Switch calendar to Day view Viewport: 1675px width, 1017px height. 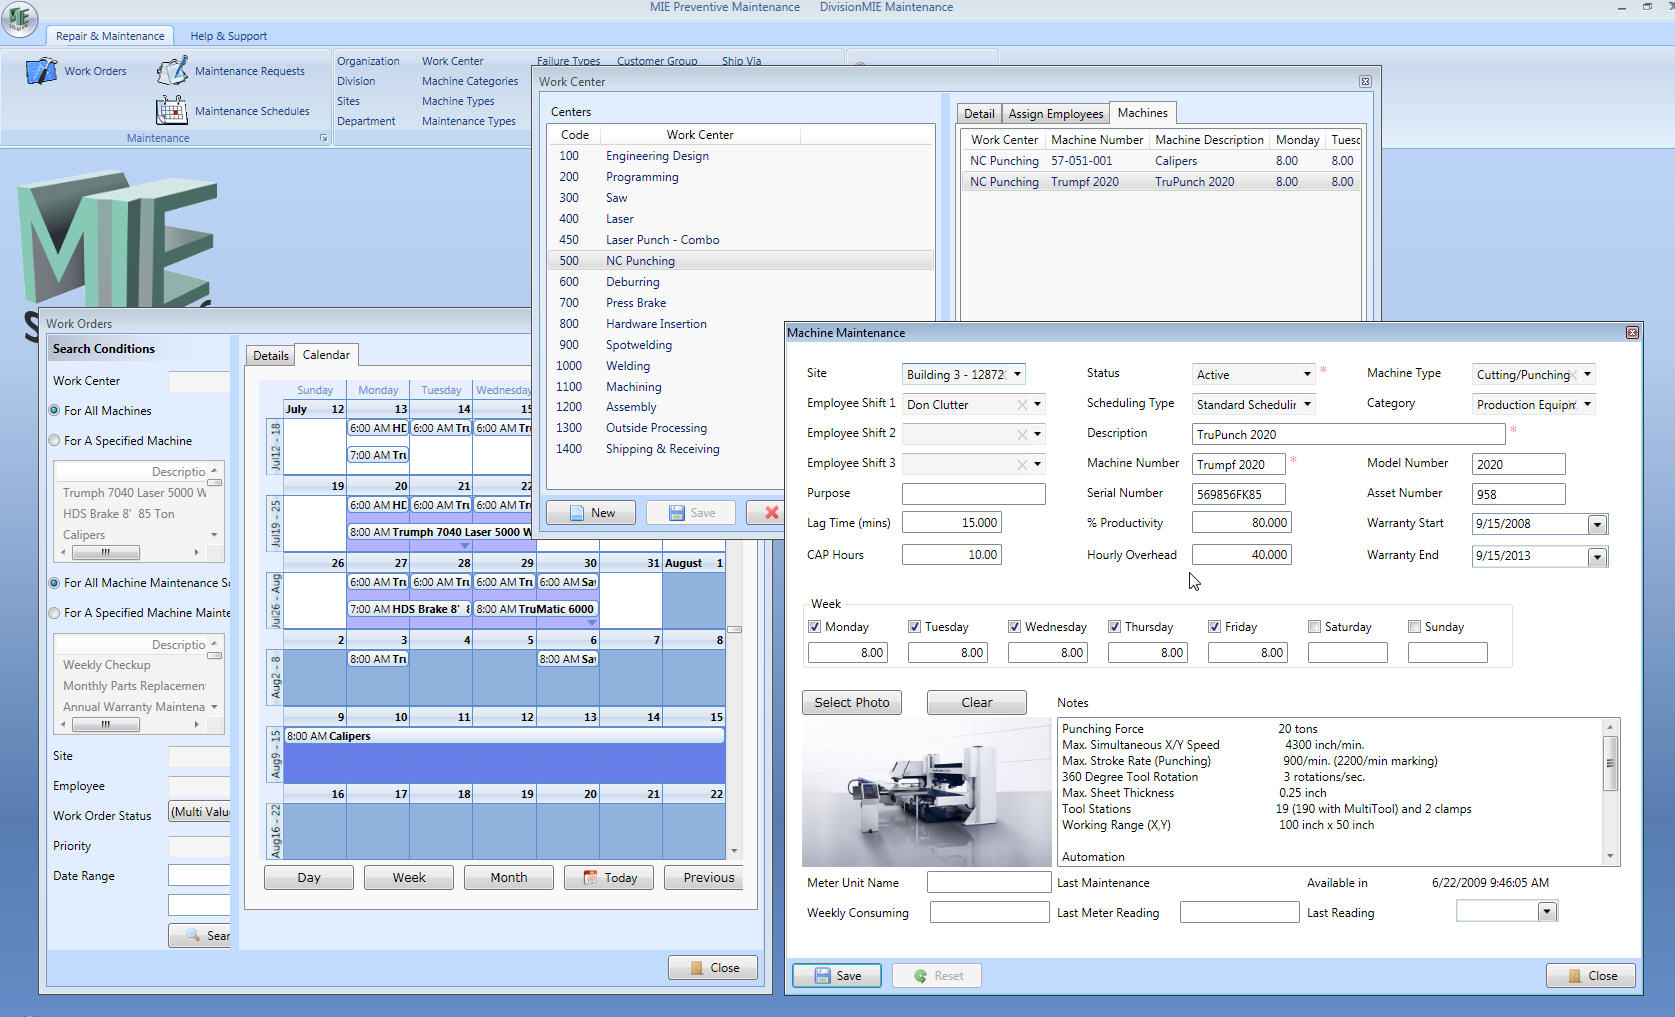tap(309, 878)
